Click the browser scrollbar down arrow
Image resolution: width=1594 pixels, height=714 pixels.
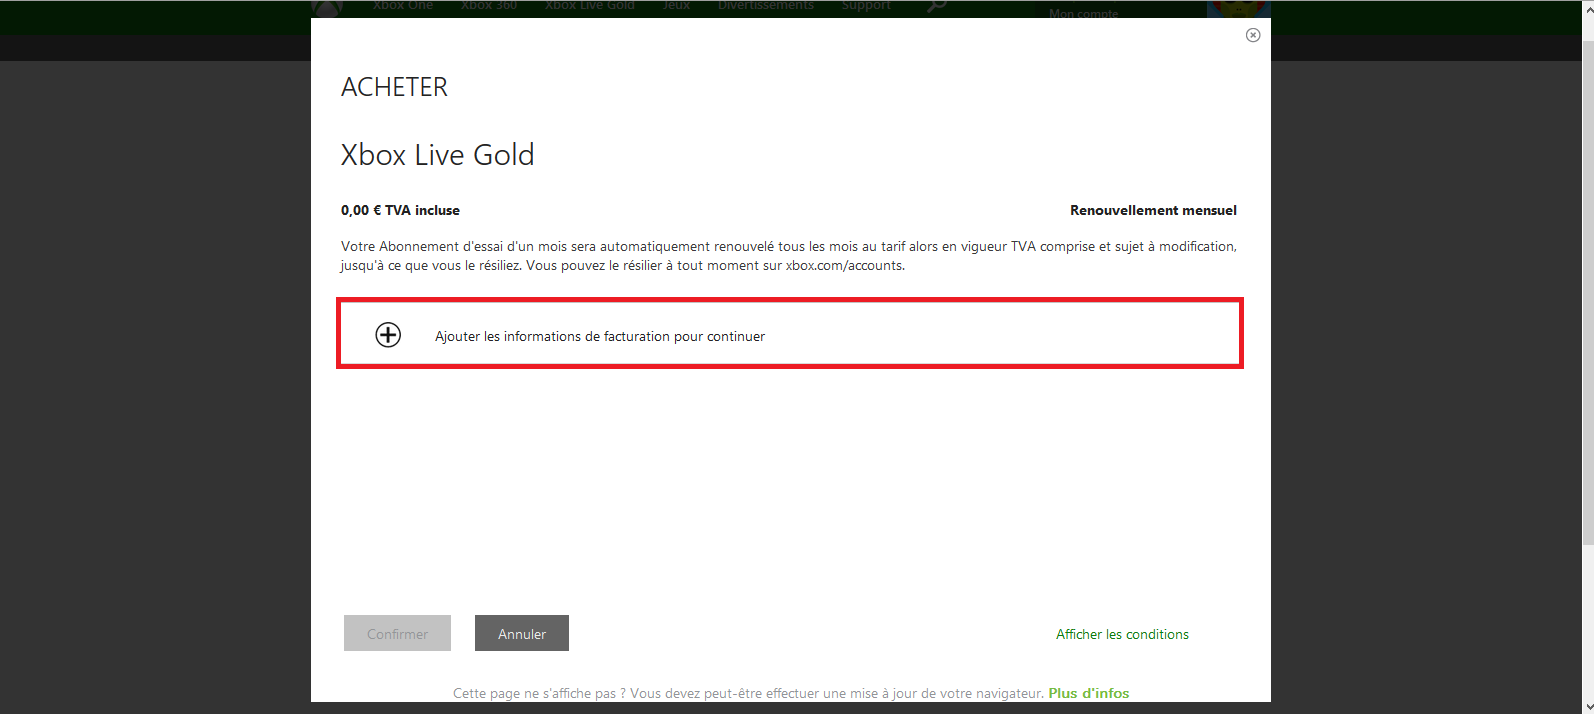click(1588, 706)
